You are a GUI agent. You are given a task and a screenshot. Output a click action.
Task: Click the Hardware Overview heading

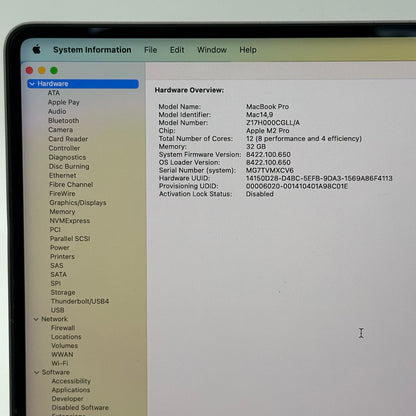pos(189,90)
